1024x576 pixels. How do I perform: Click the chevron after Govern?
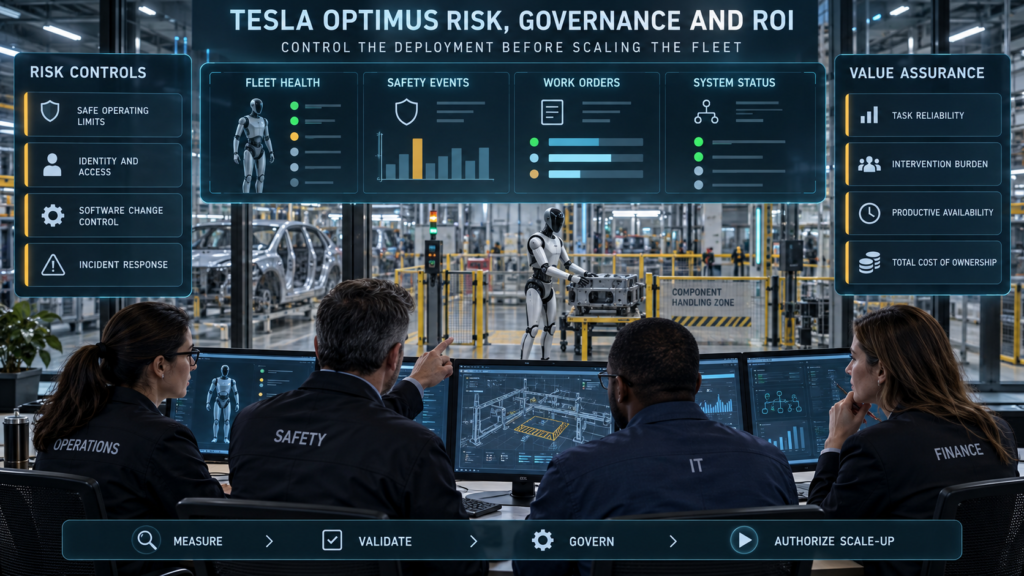pos(673,541)
